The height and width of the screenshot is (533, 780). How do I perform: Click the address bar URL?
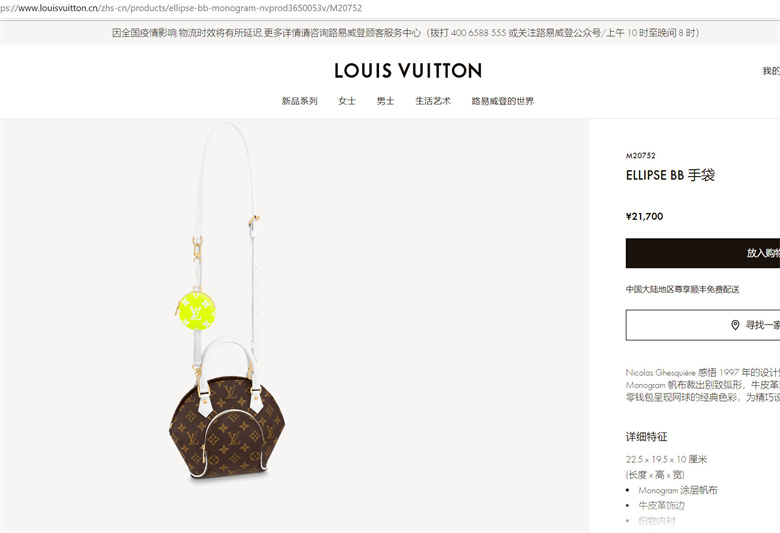181,8
